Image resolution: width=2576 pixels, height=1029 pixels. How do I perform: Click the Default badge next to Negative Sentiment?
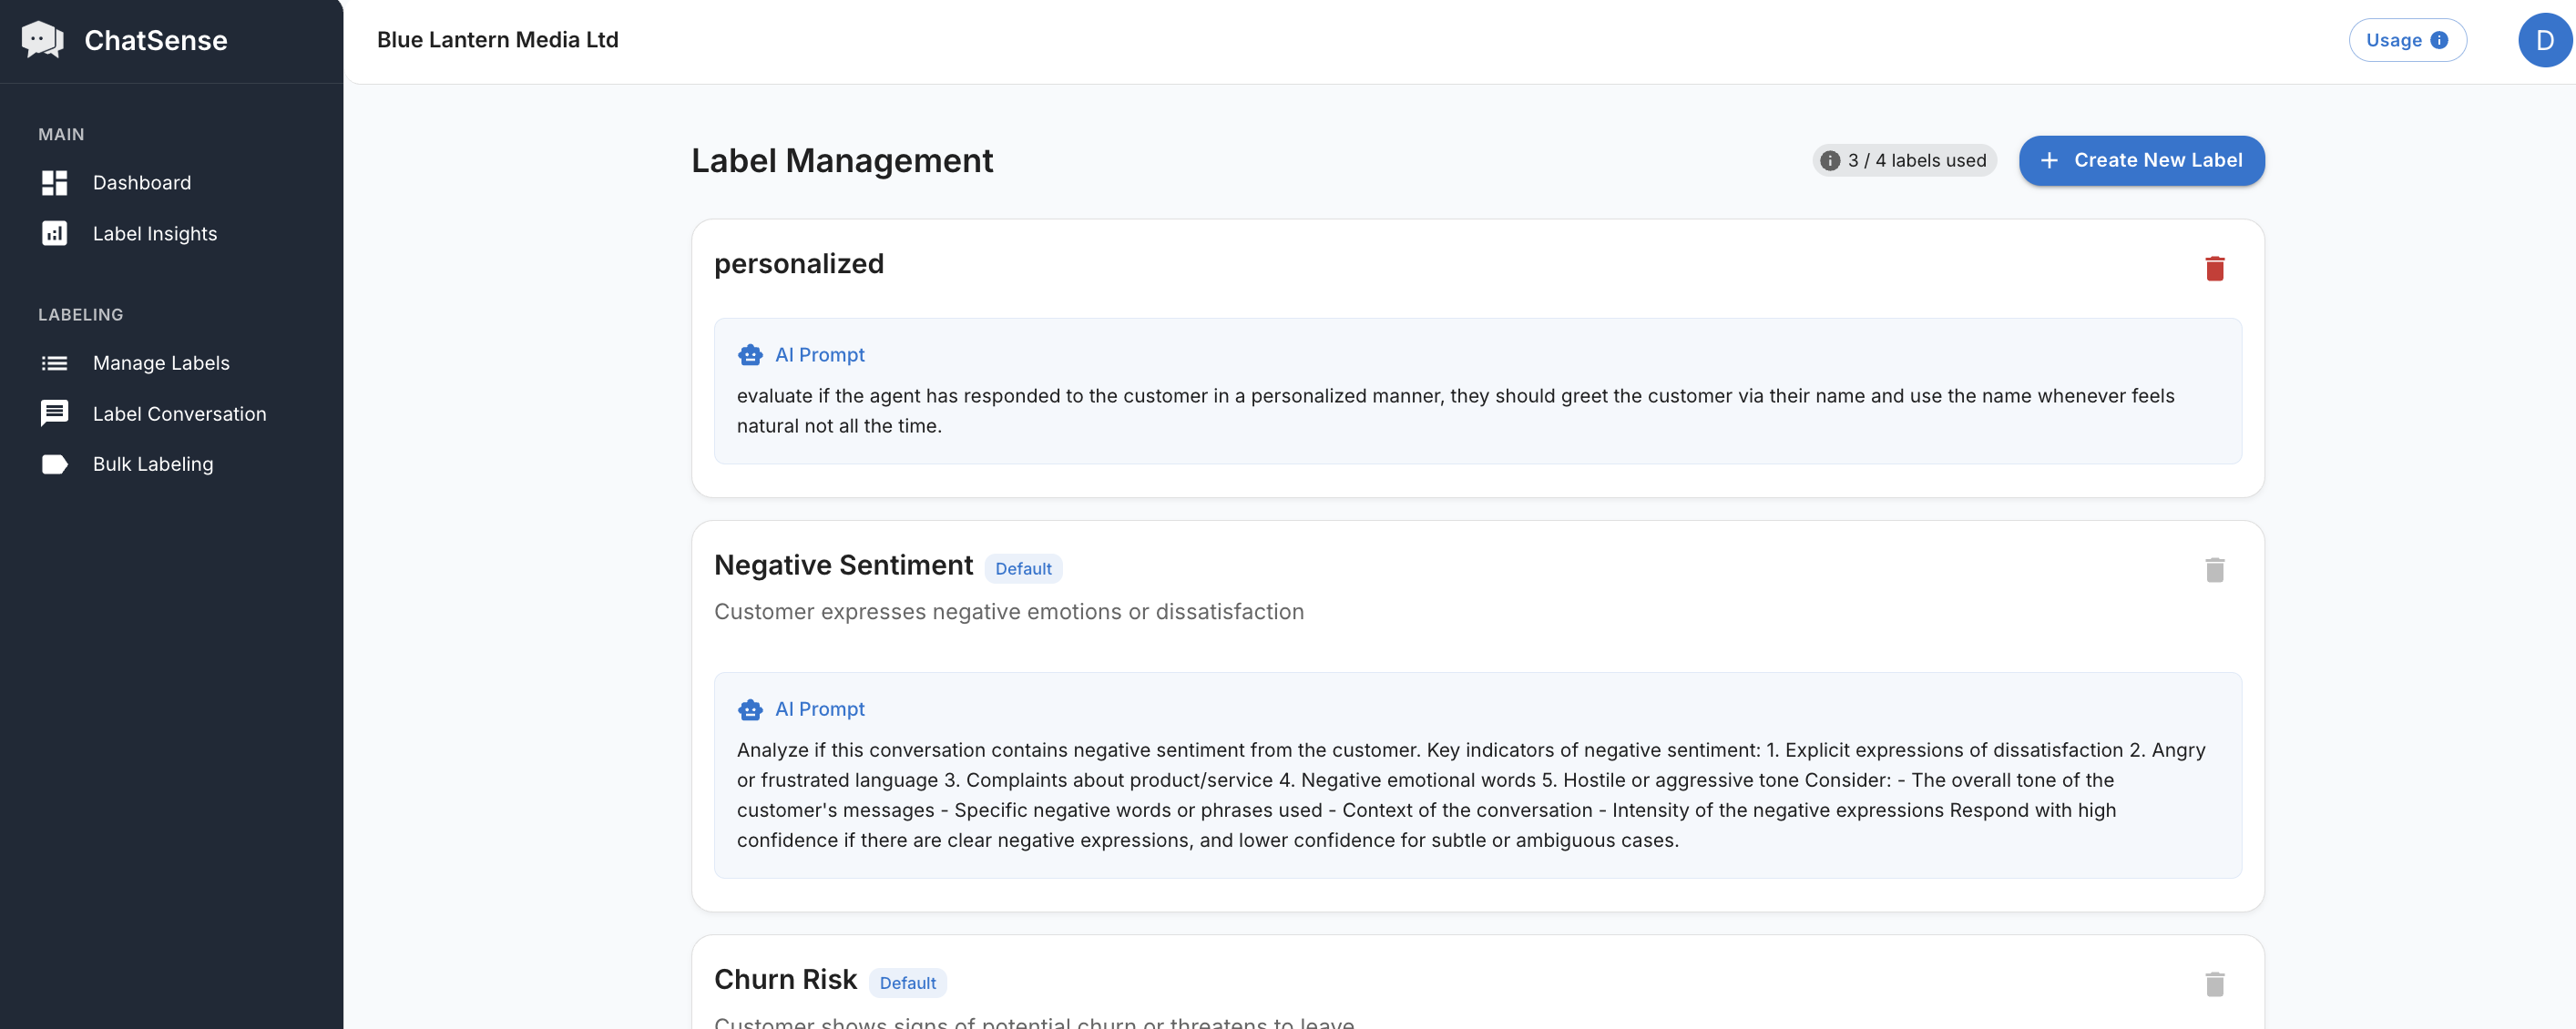coord(1023,569)
